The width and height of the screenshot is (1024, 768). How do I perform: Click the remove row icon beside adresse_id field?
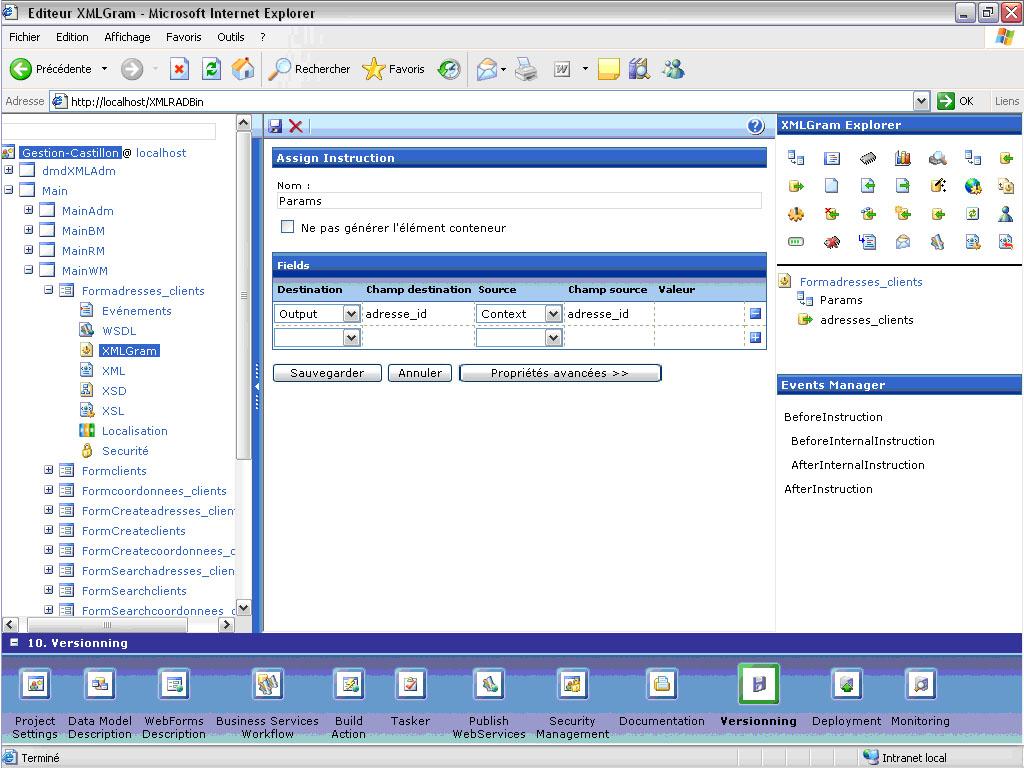pos(755,314)
